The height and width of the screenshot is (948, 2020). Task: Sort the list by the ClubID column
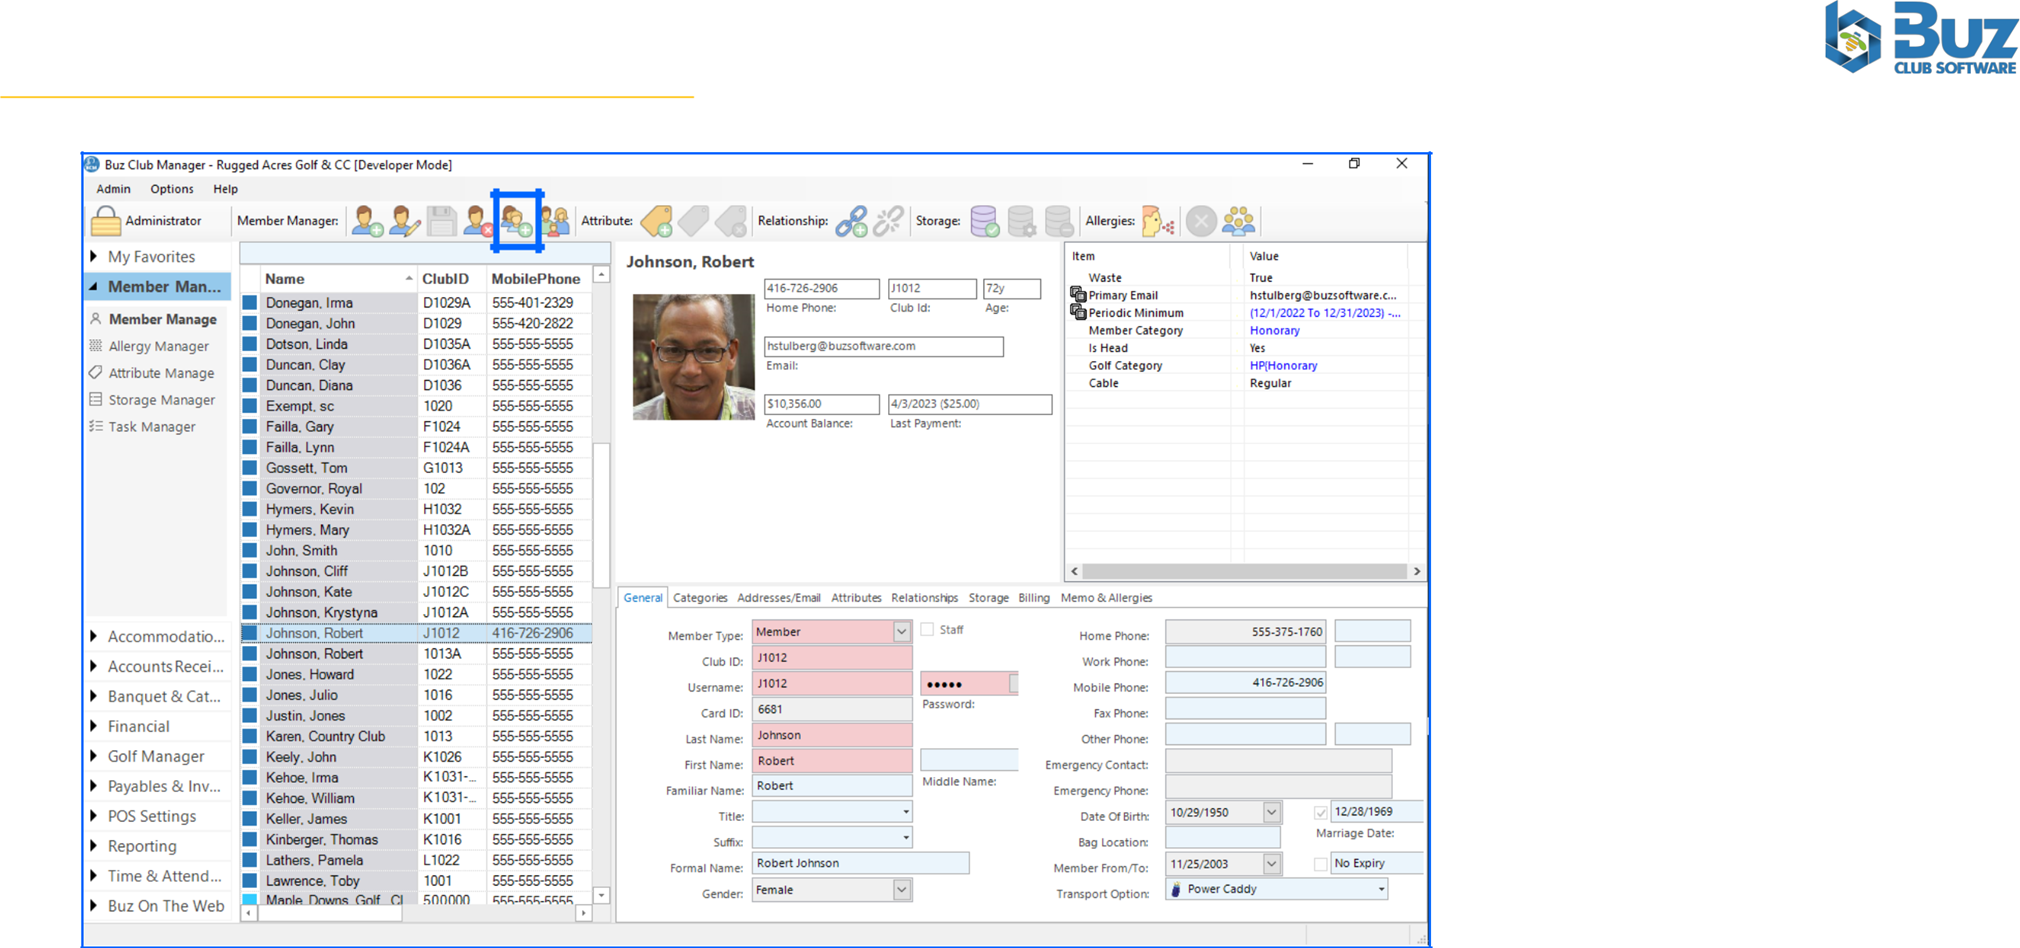(x=445, y=279)
